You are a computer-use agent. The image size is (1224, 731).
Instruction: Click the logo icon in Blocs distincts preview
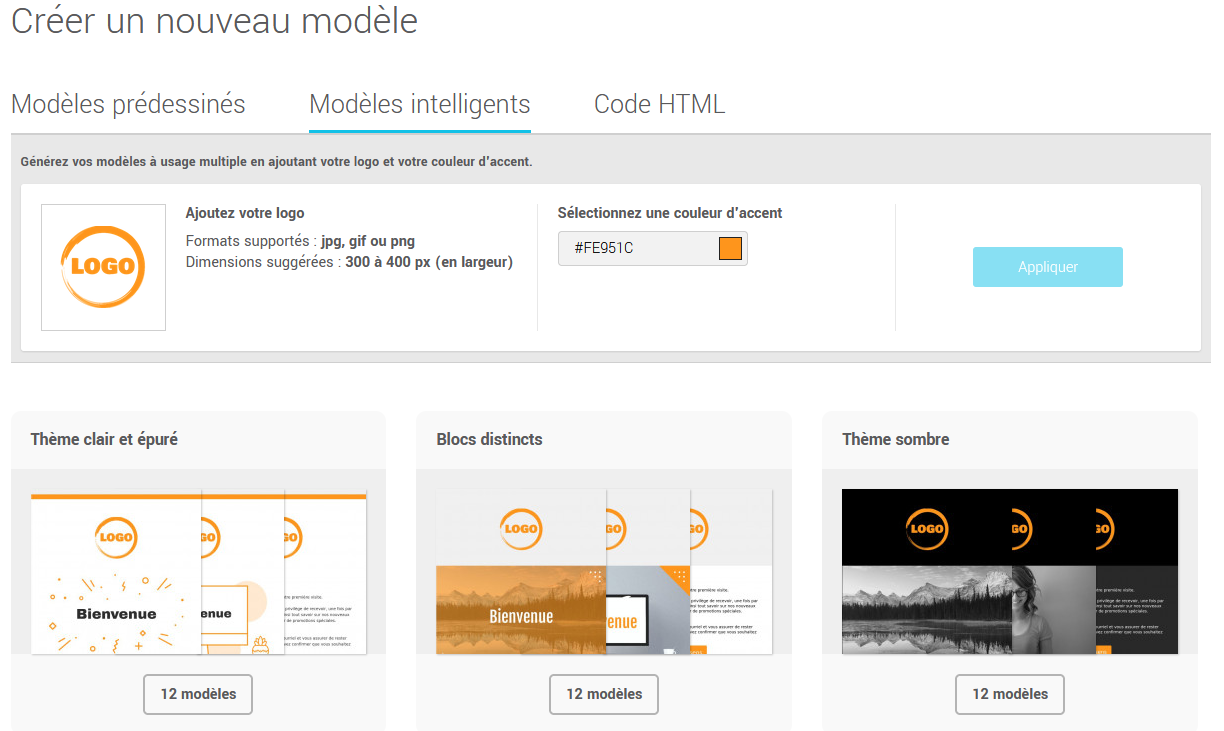pyautogui.click(x=521, y=529)
